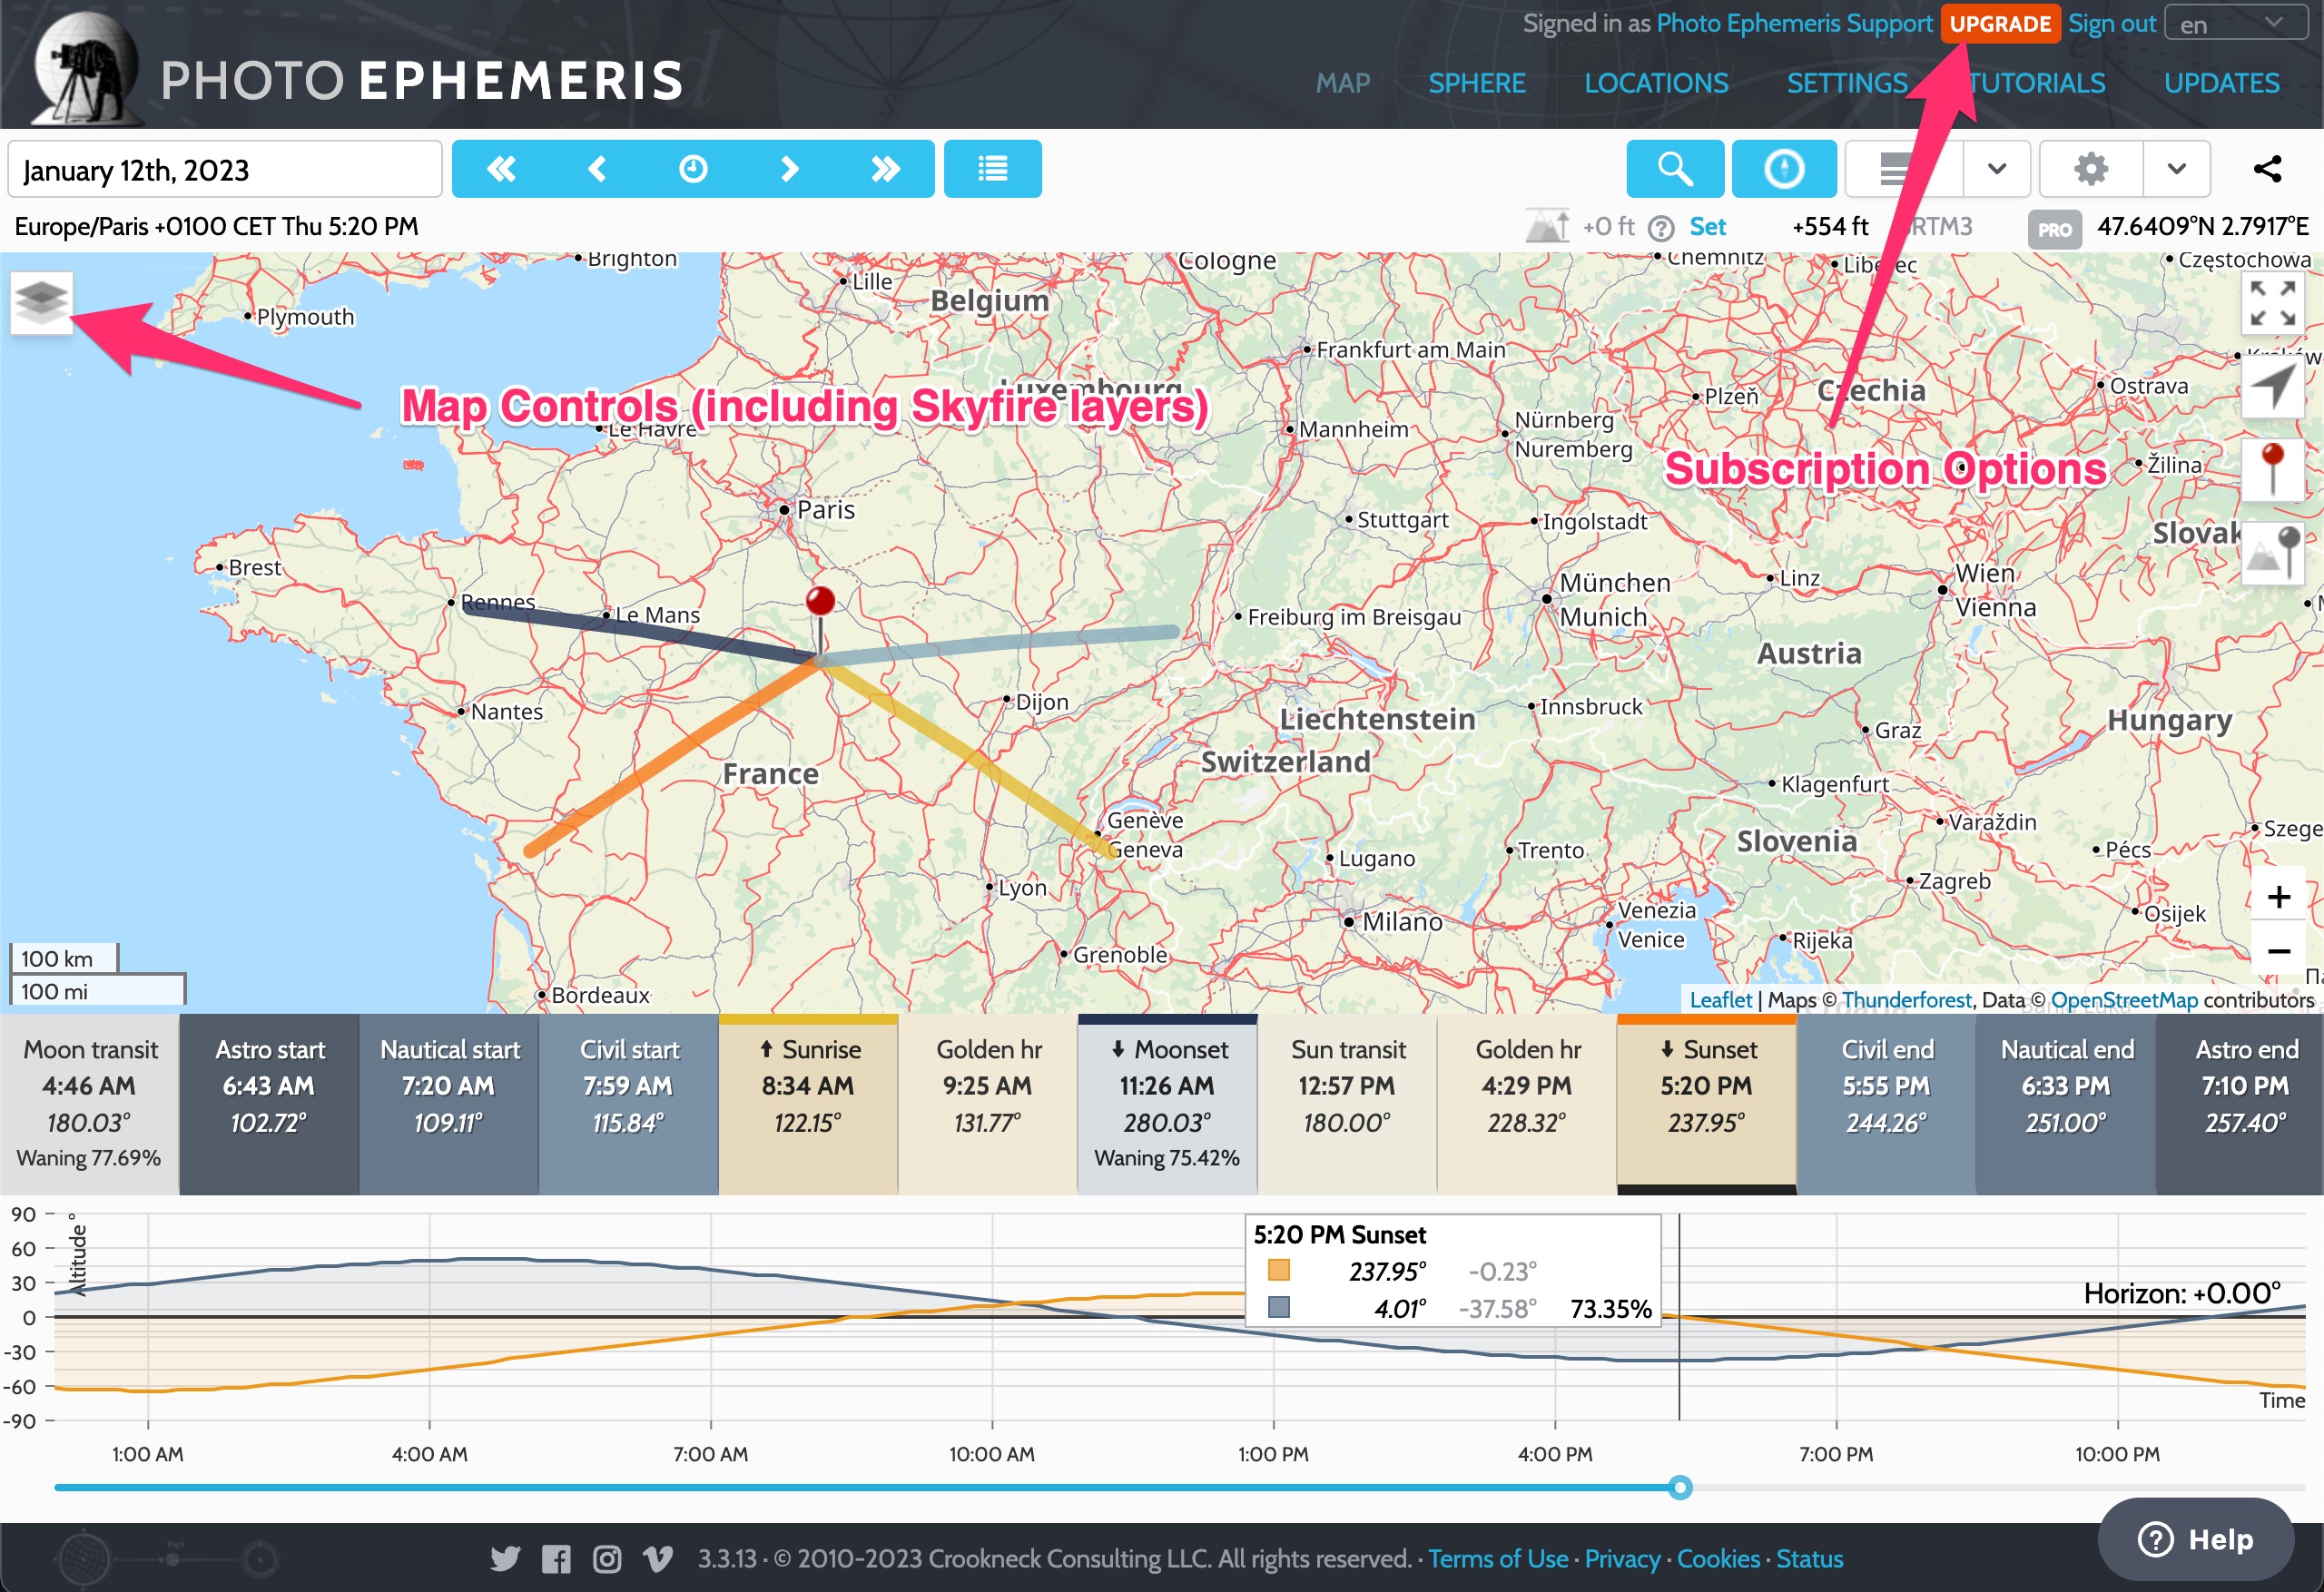Switch to the MAP tab
Image resolution: width=2324 pixels, height=1592 pixels.
click(1343, 83)
